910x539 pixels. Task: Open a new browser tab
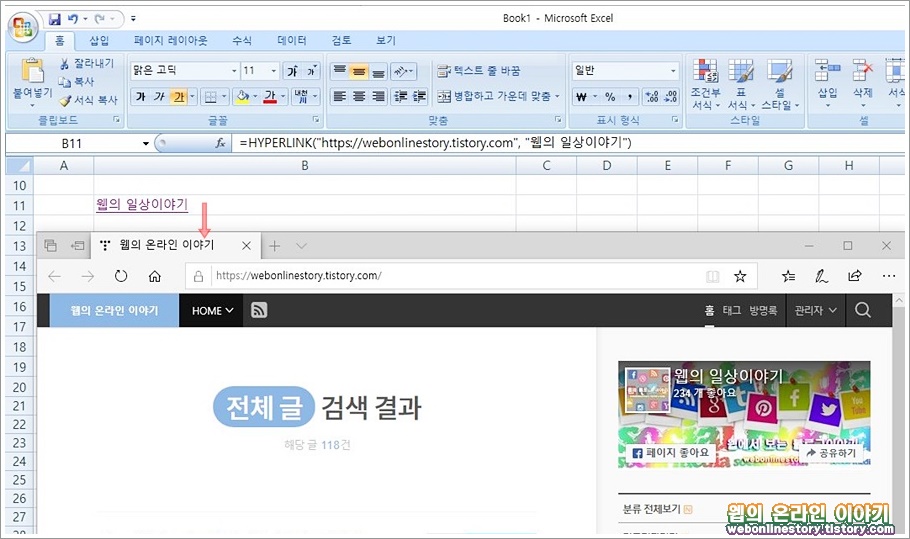[275, 246]
